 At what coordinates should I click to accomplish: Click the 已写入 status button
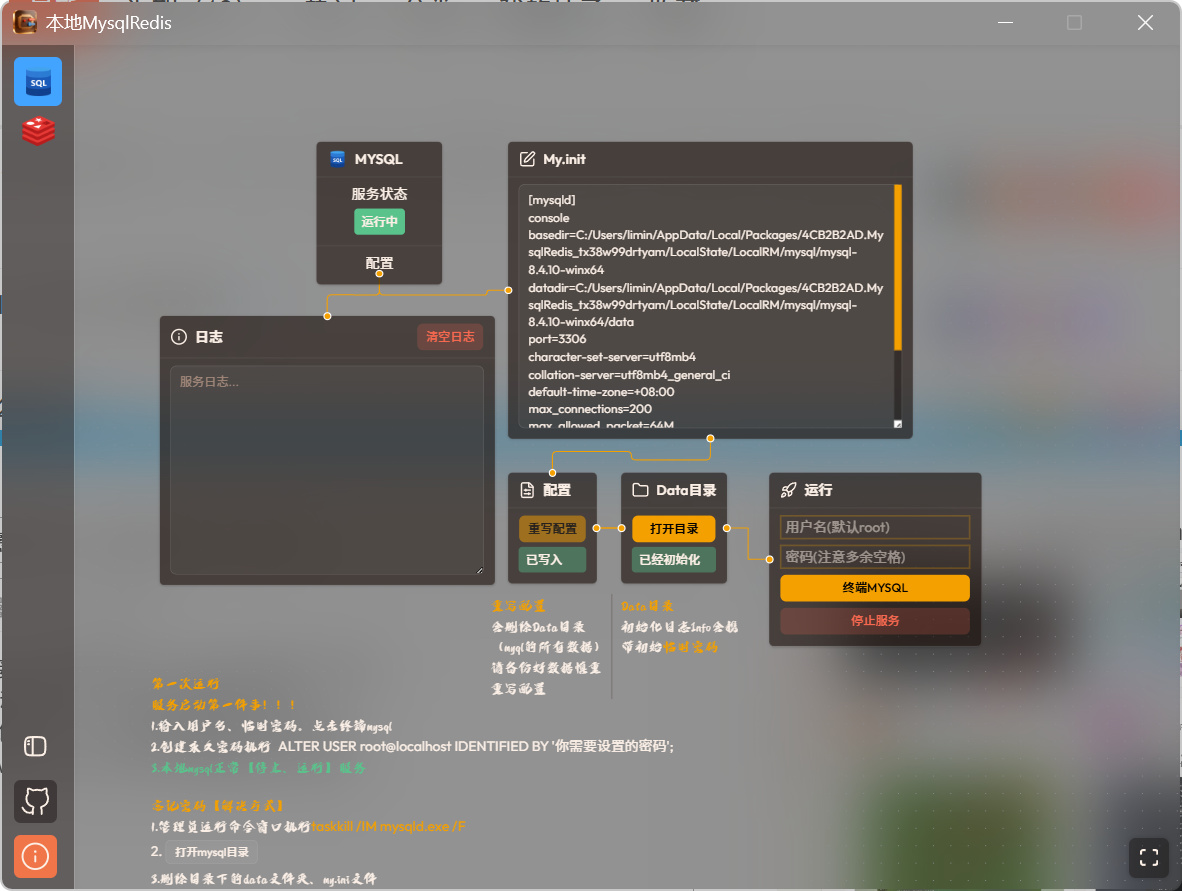coord(553,559)
